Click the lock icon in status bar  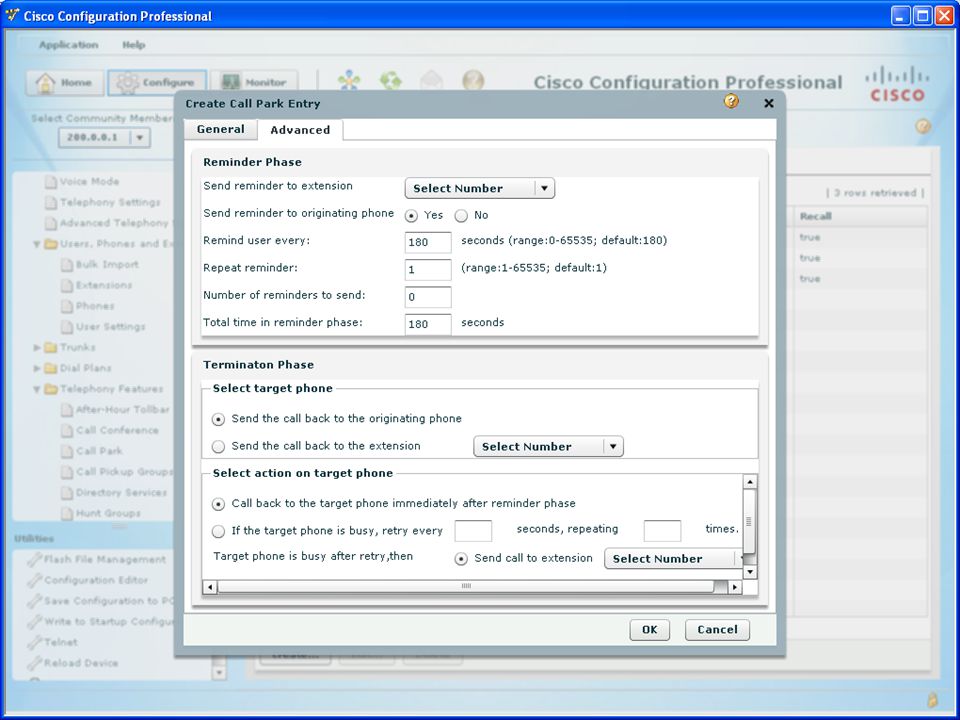(932, 699)
